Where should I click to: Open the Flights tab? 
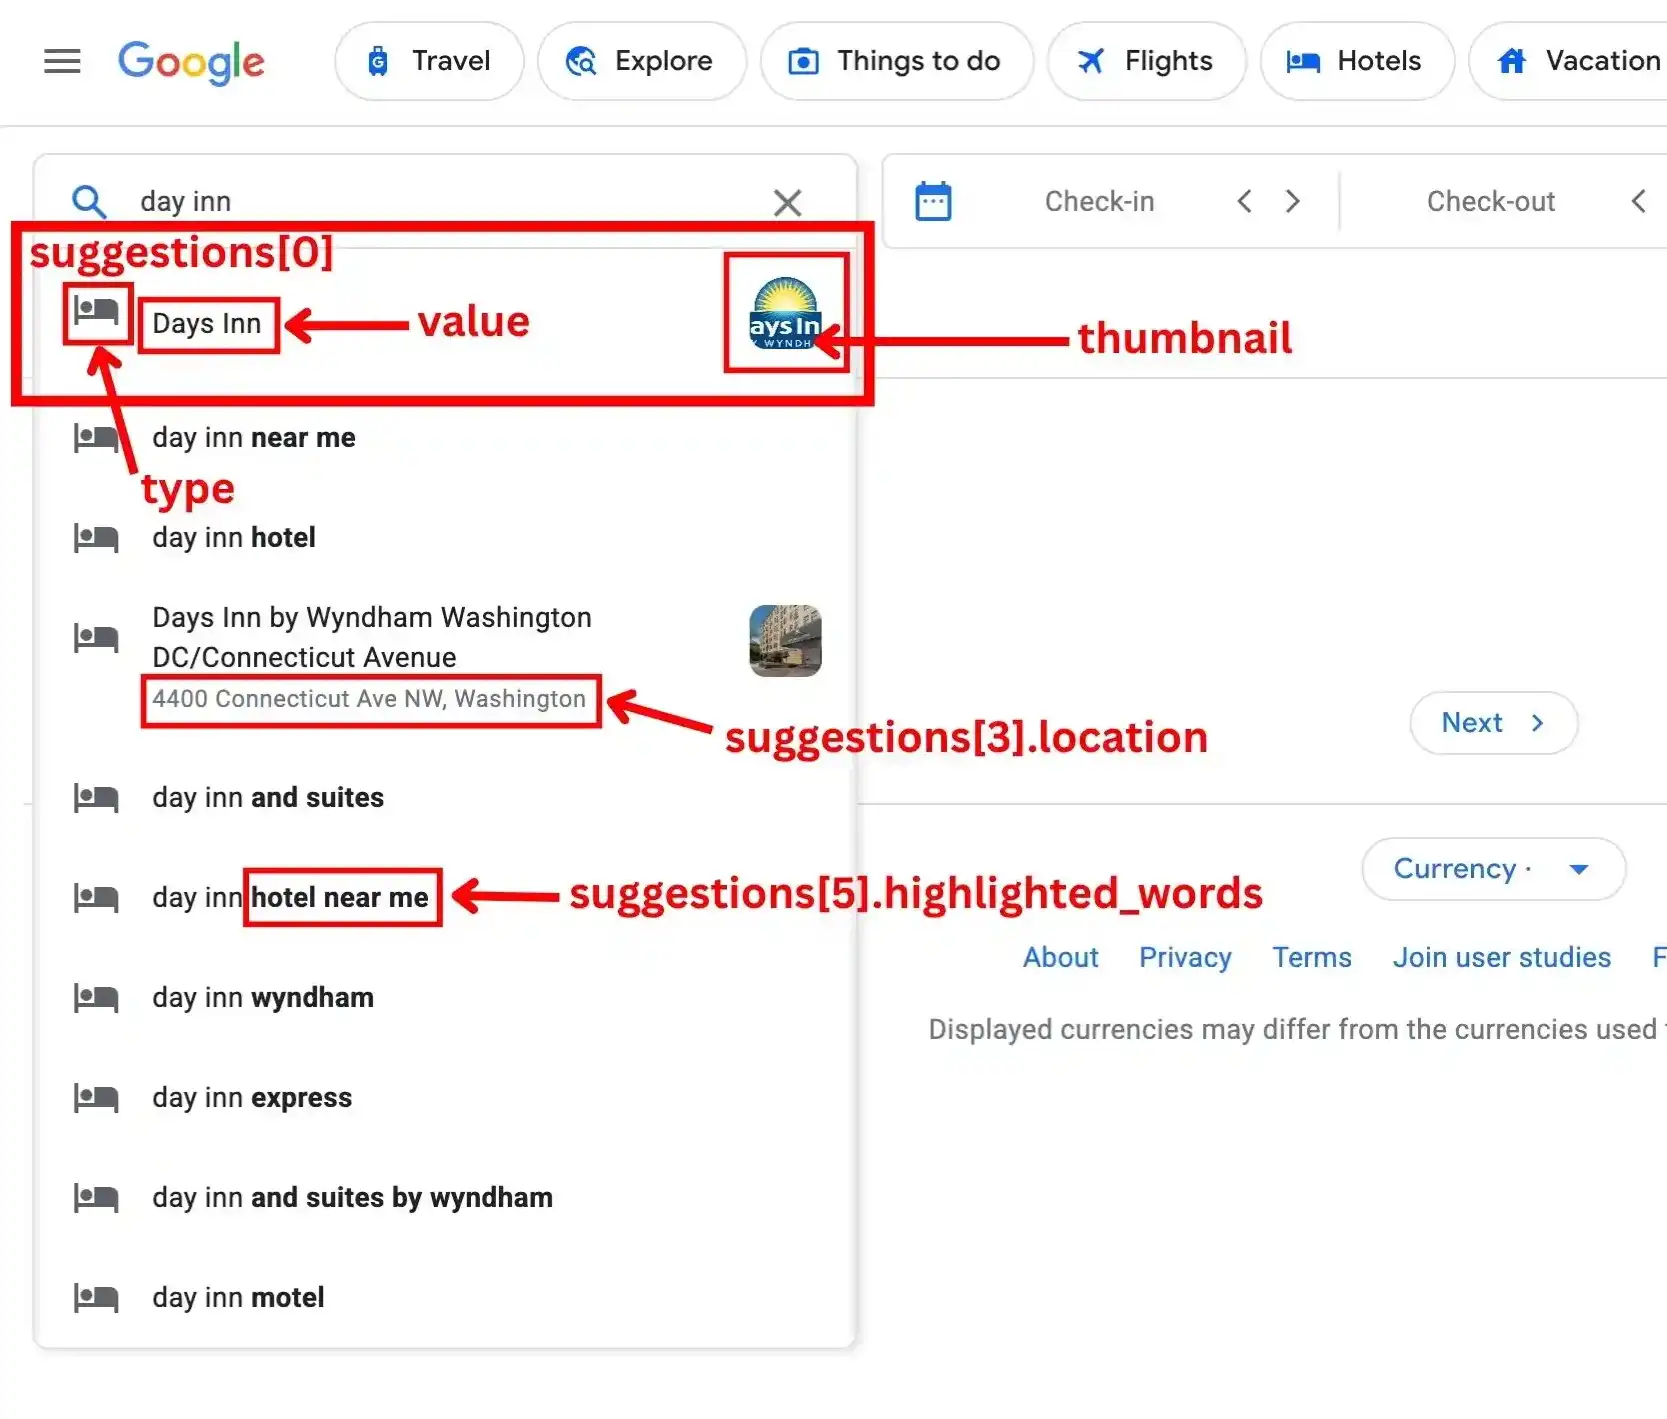click(1146, 61)
